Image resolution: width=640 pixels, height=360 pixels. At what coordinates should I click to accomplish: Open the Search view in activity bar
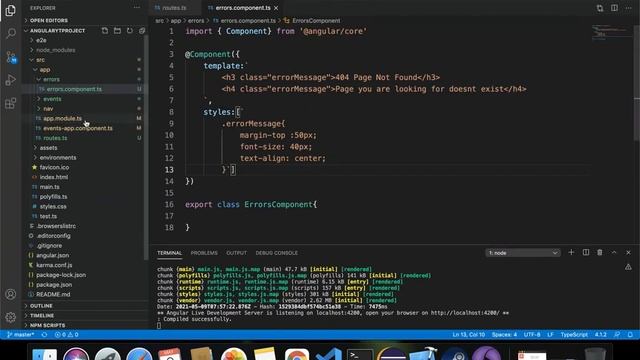point(11,33)
